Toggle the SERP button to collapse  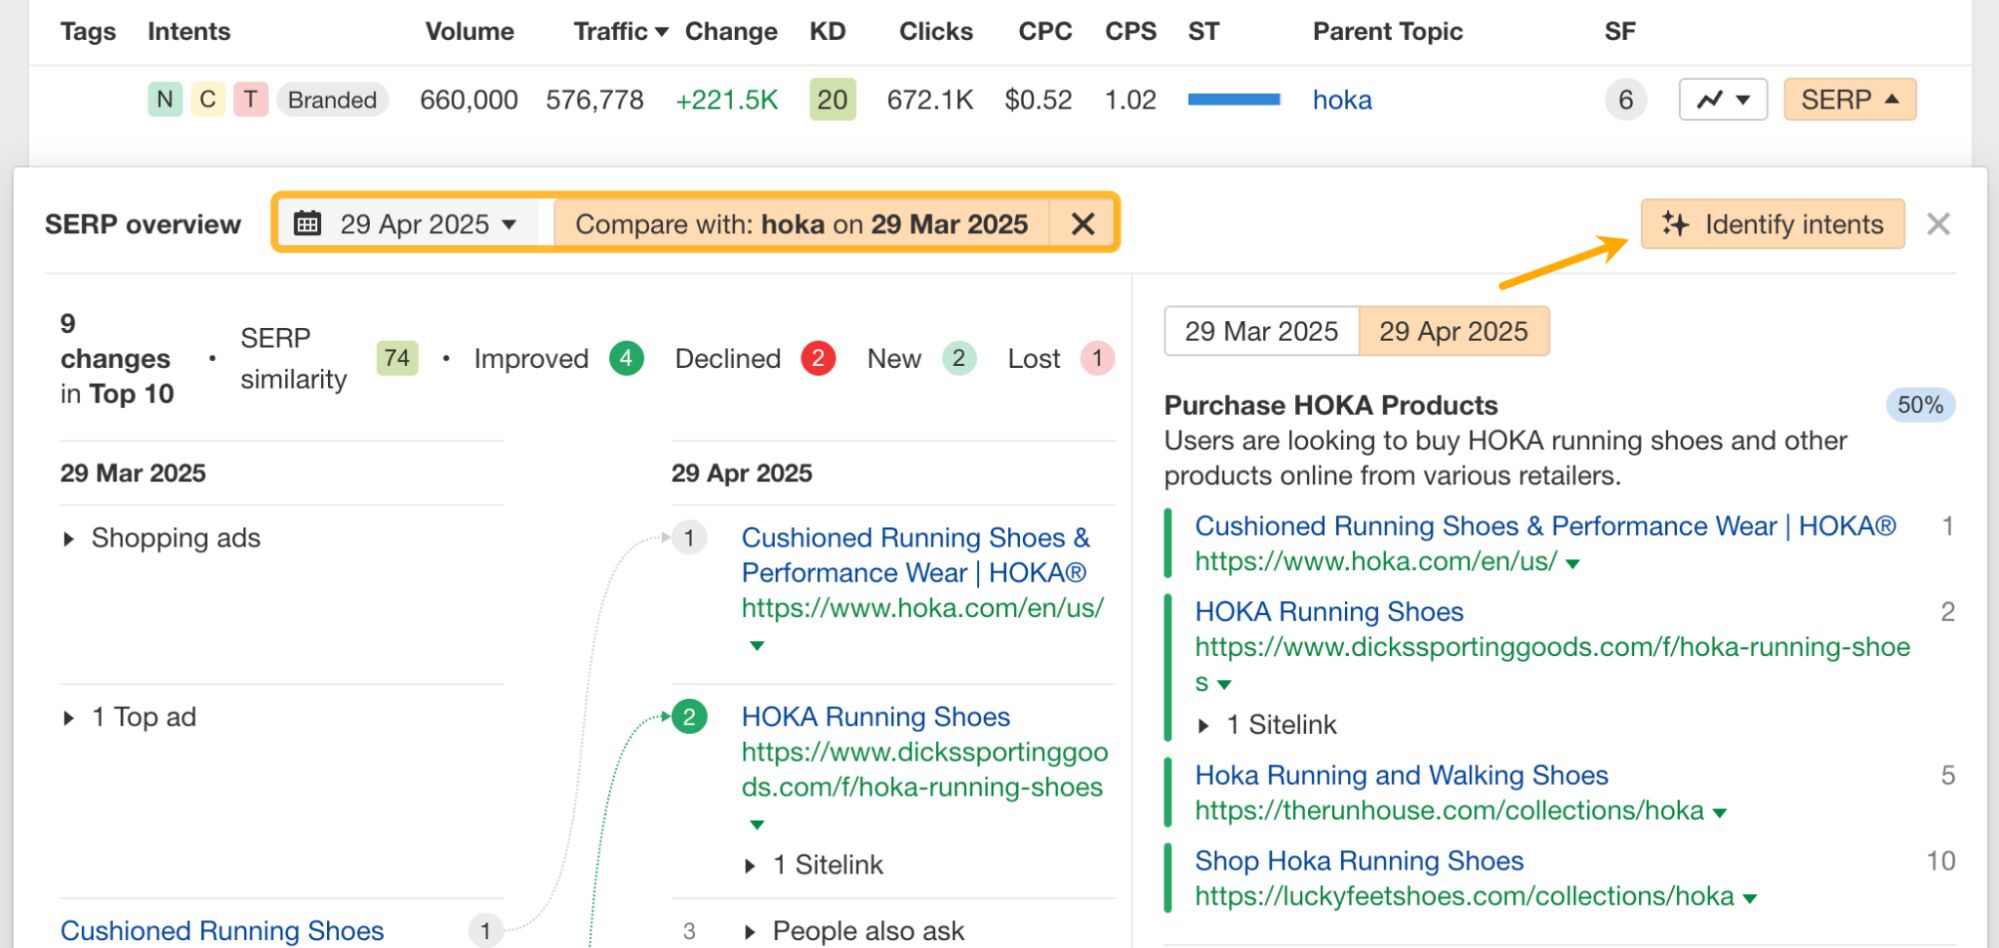1849,100
